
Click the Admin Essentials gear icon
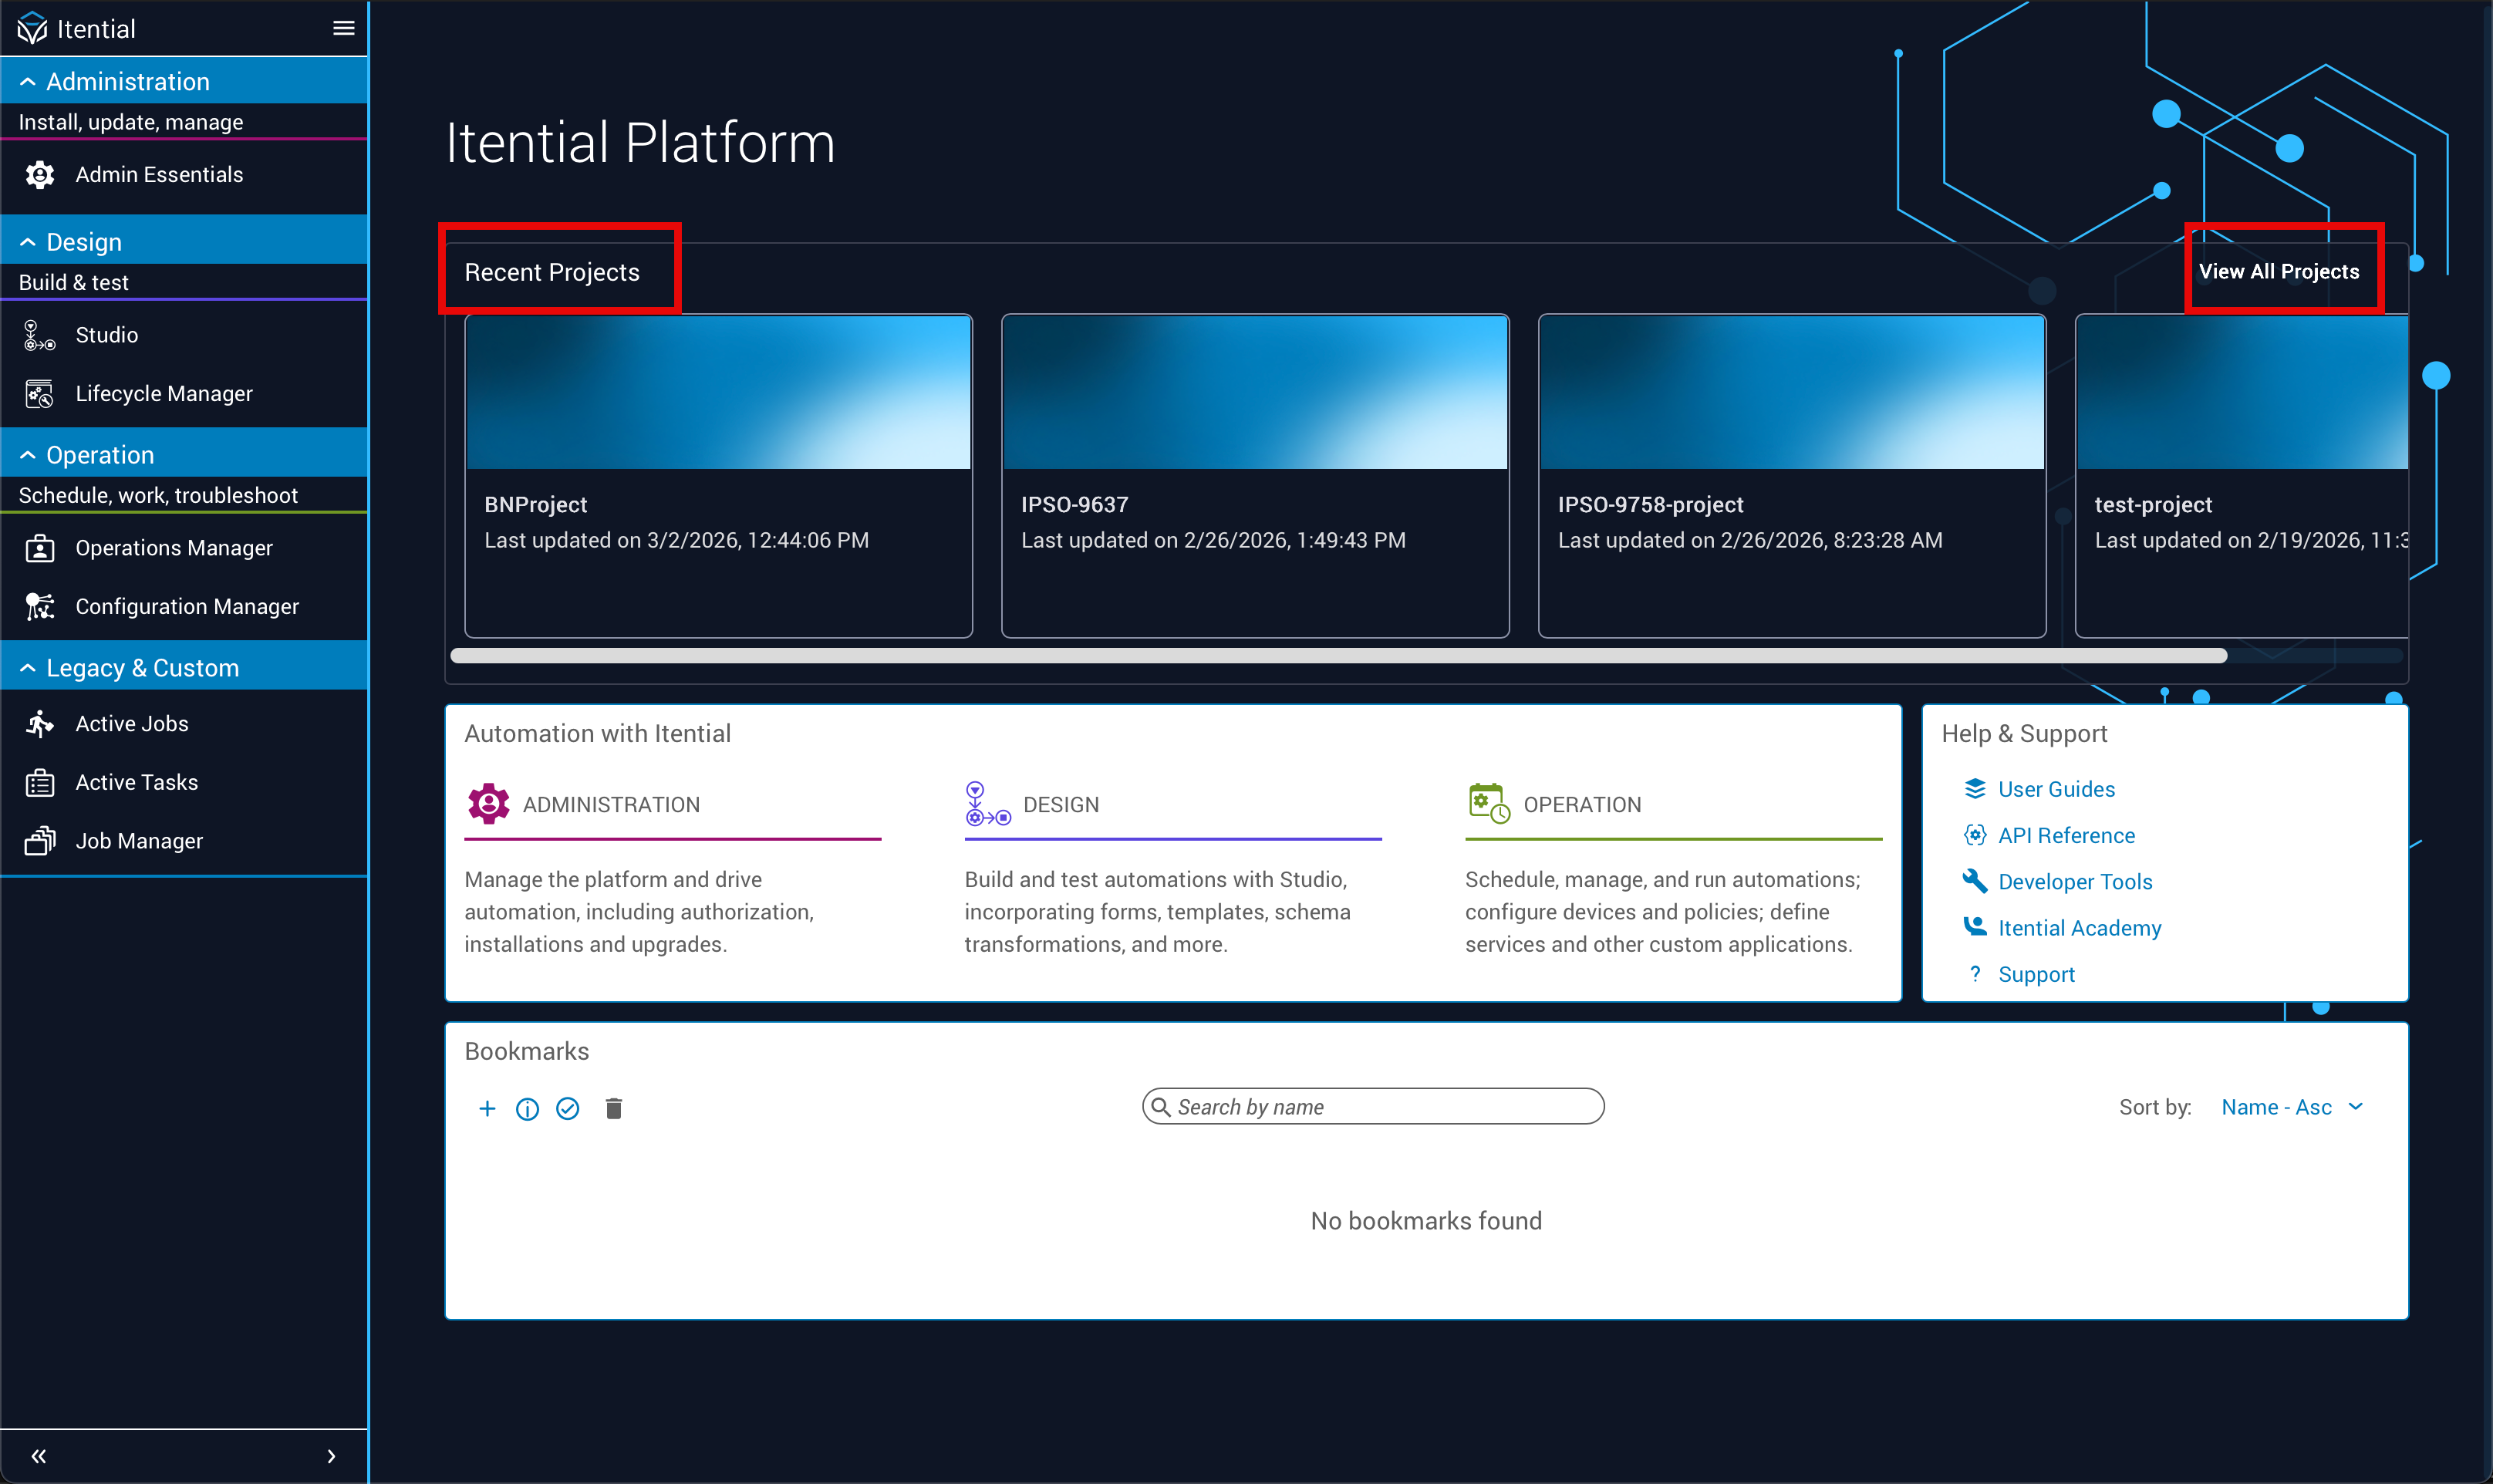pyautogui.click(x=40, y=175)
